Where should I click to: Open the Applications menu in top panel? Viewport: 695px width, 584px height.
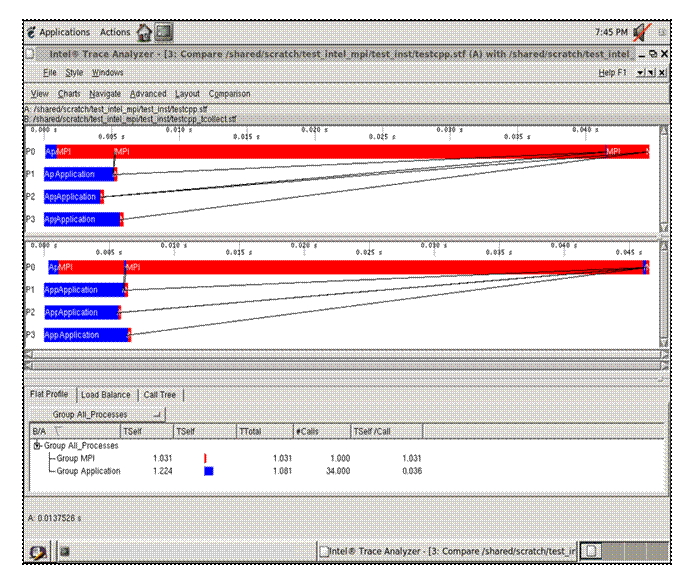(x=64, y=32)
